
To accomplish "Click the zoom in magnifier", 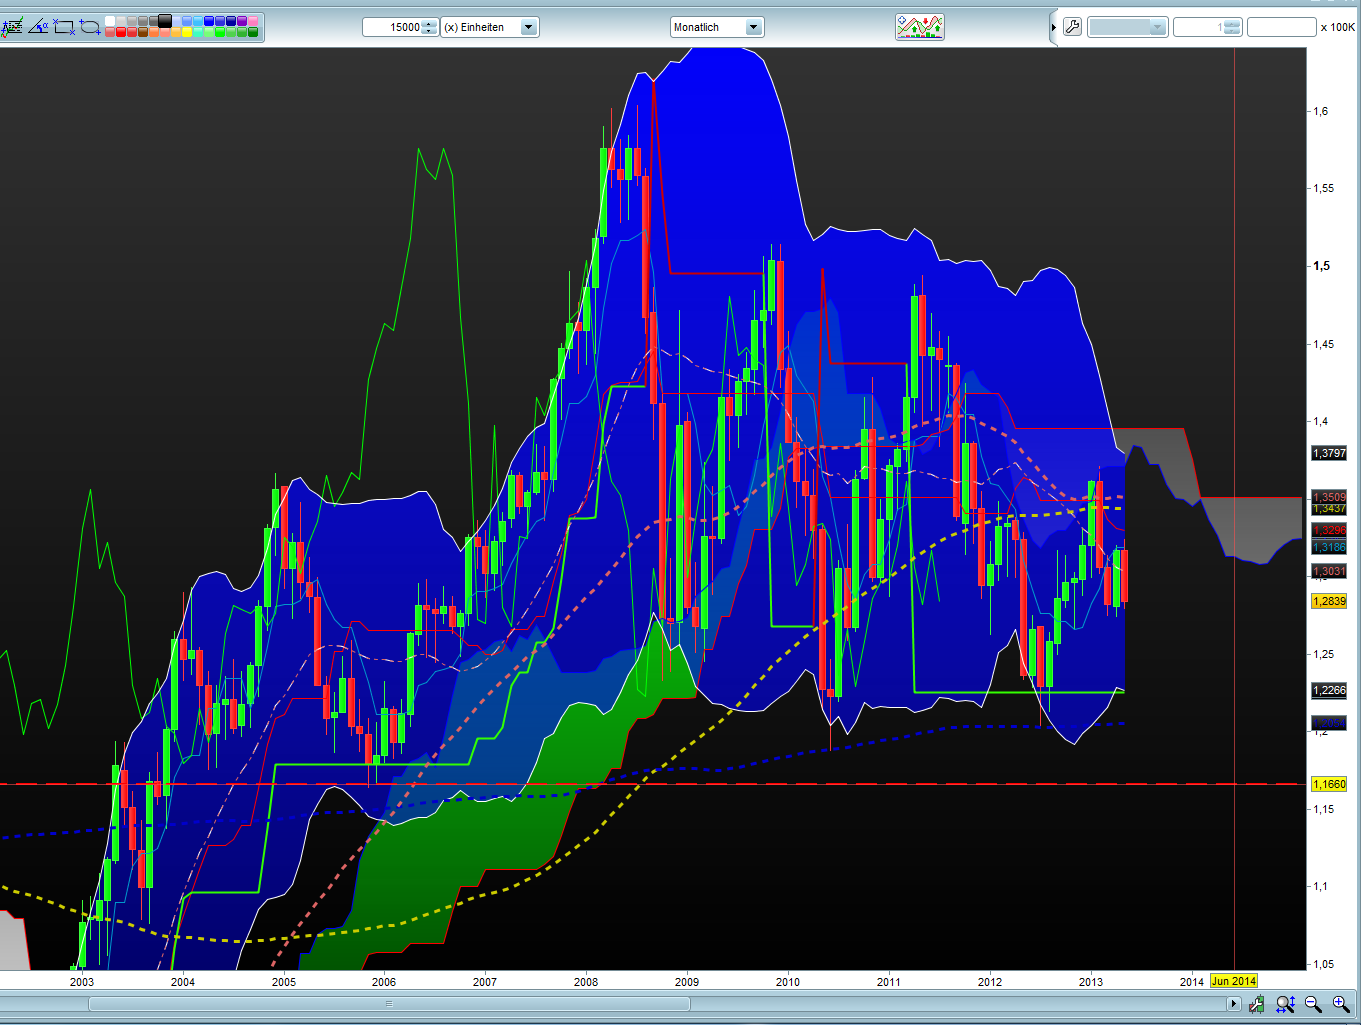I will 1341,1004.
